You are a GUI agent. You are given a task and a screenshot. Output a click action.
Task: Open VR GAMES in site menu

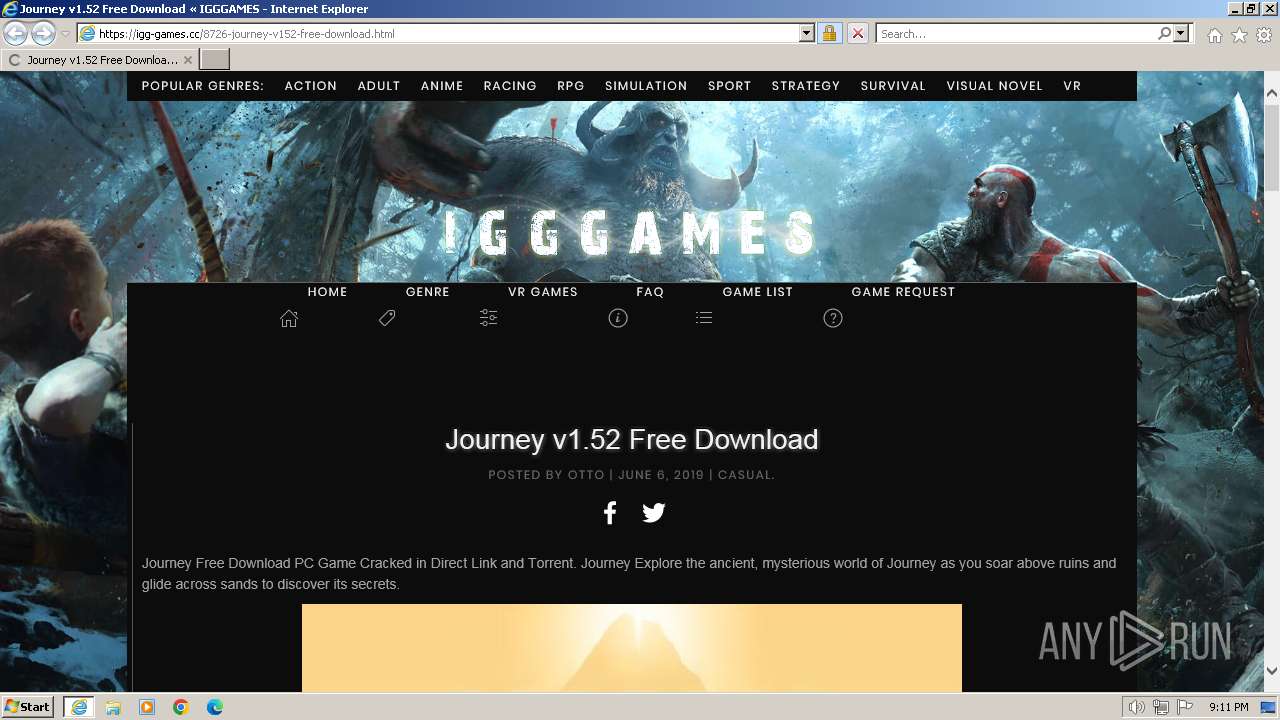coord(543,292)
